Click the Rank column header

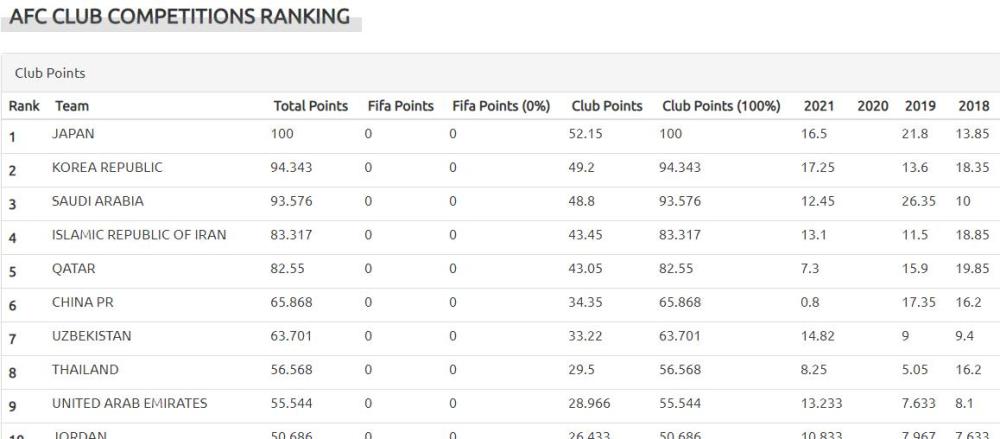pyautogui.click(x=24, y=106)
